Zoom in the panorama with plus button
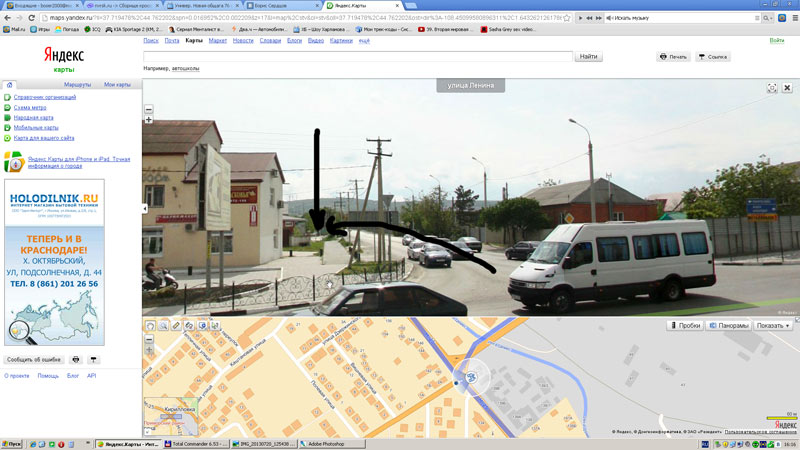The image size is (800, 450). [149, 120]
